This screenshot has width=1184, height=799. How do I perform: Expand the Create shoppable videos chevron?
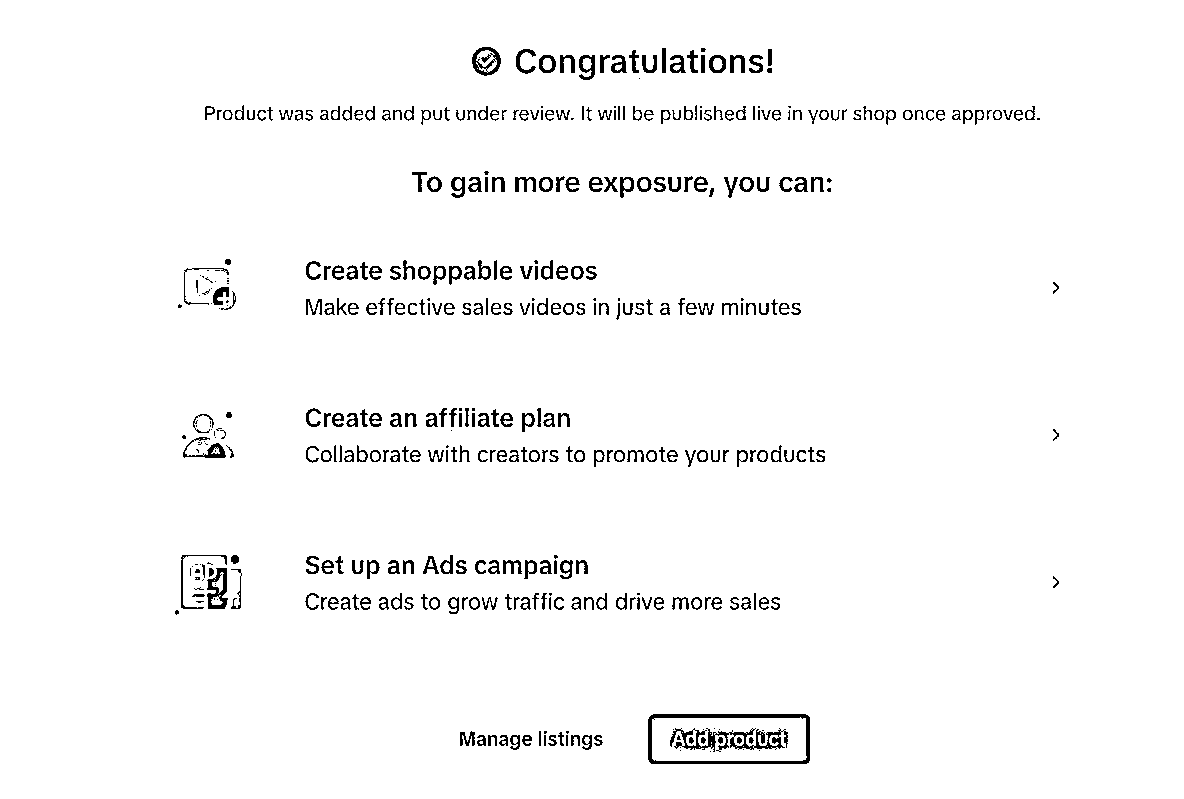coord(1056,288)
